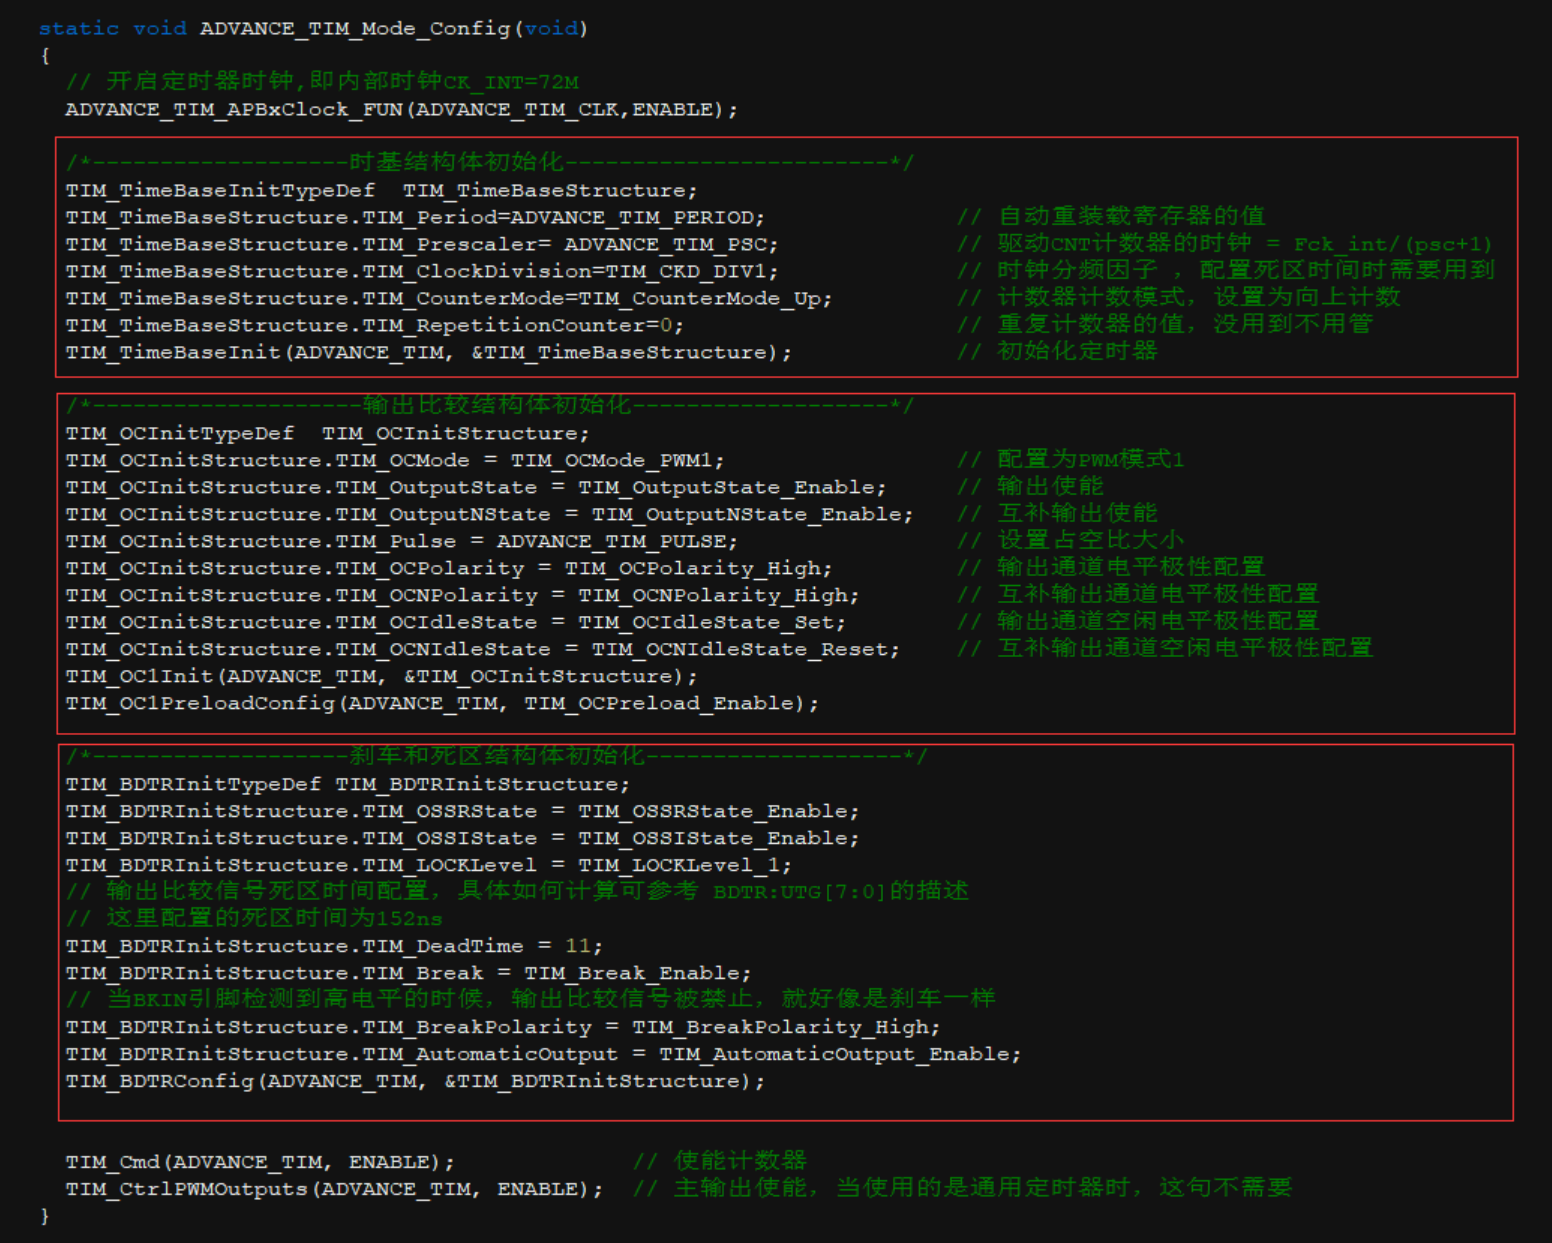Click the TIM_Cmd(ADVANCE_TIM, ENABLE) line
This screenshot has height=1243, width=1552.
(x=260, y=1162)
